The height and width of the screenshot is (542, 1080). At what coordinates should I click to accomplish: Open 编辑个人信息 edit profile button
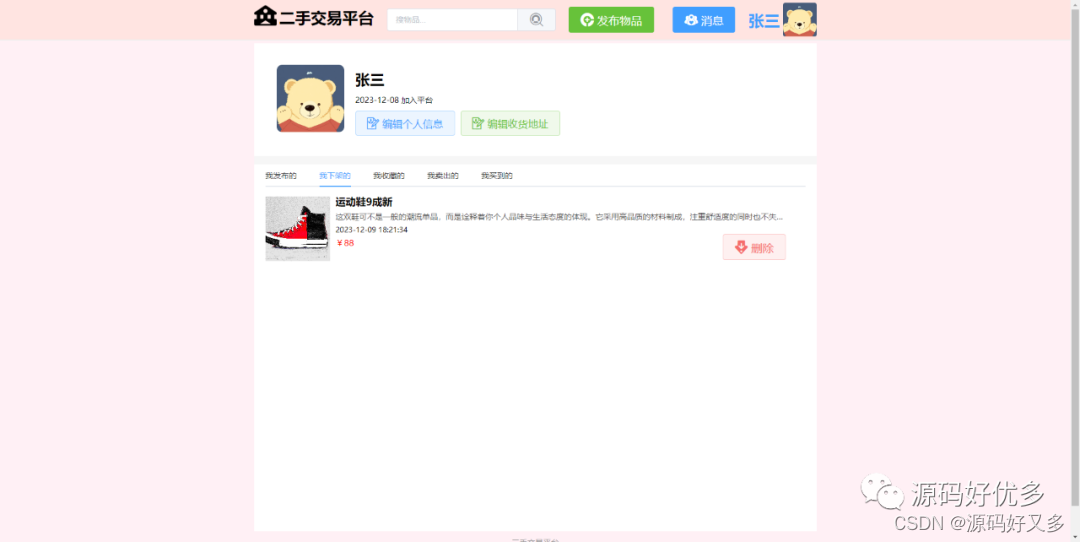click(x=405, y=123)
